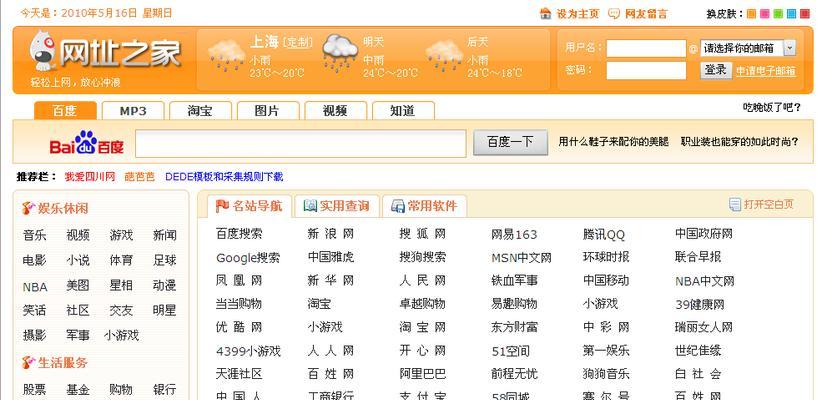The image size is (822, 400).
Task: Click the book icon on 实用查询 tab
Action: click(x=310, y=206)
